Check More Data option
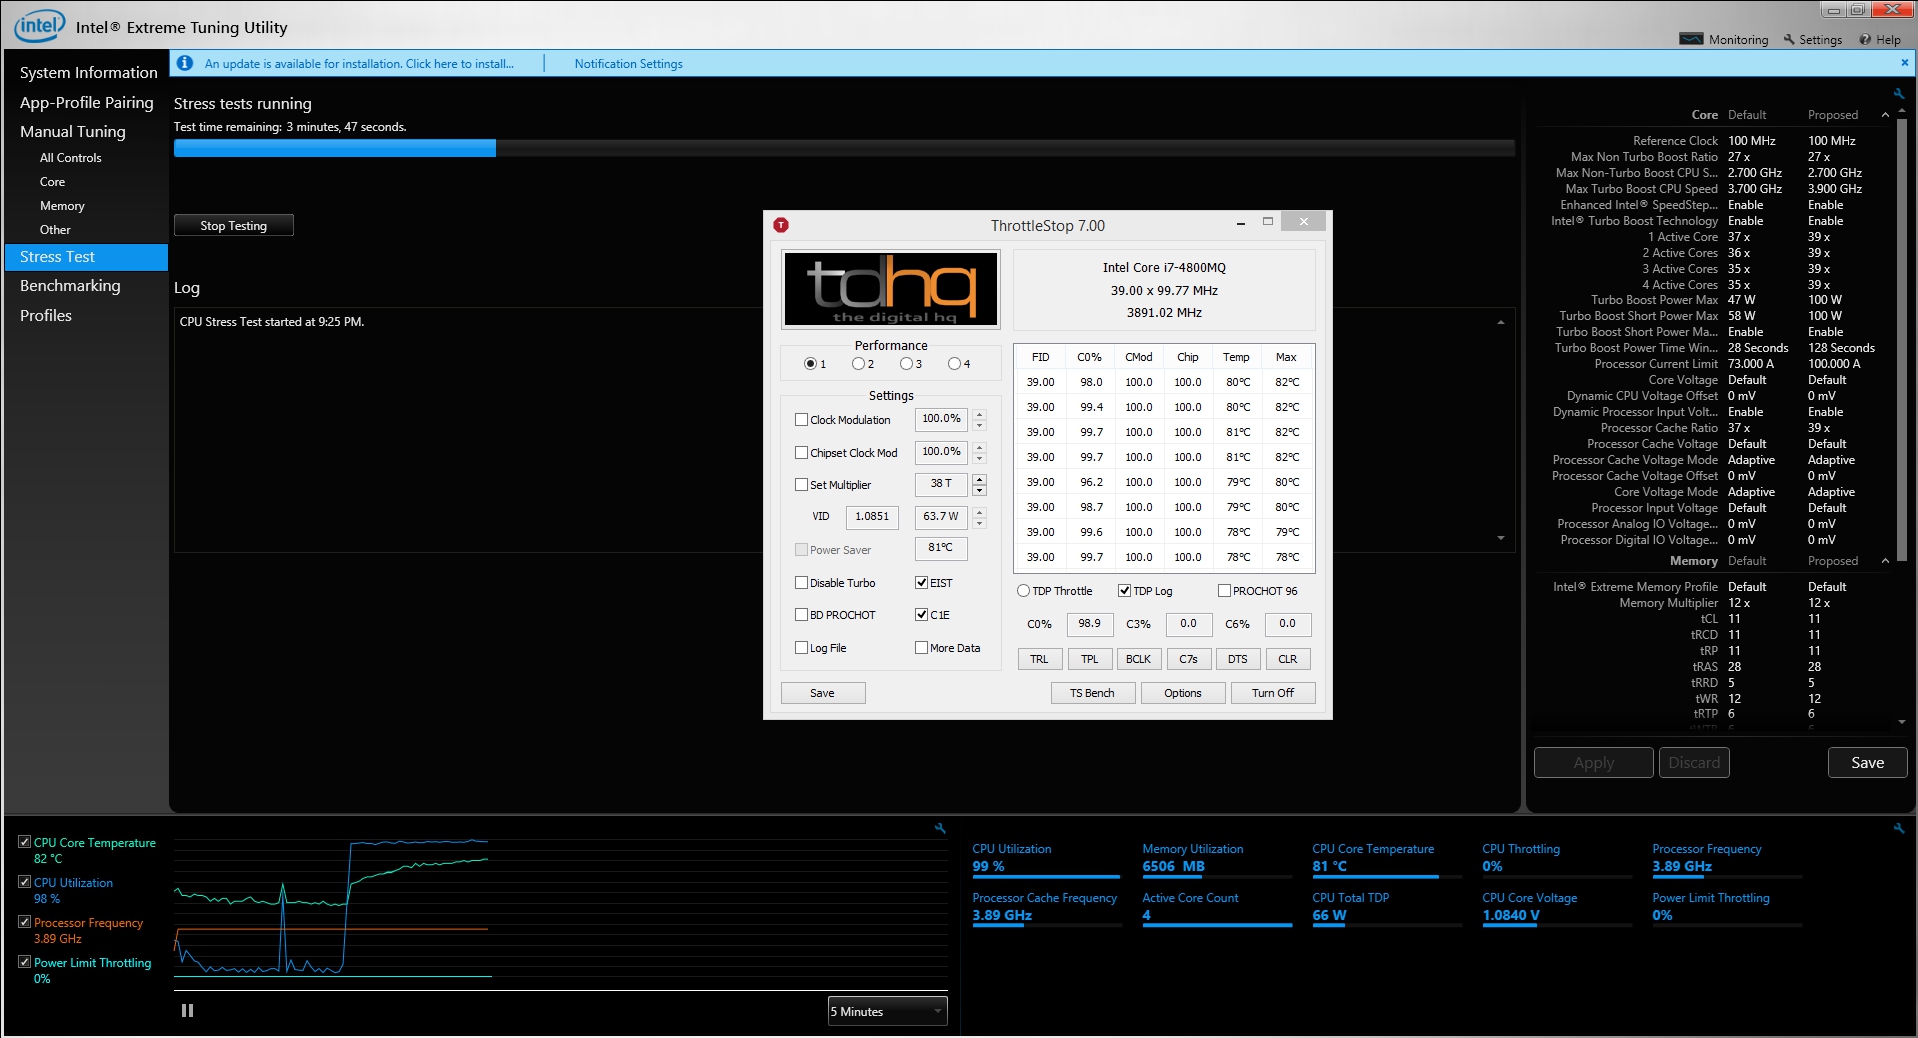This screenshot has width=1918, height=1038. point(921,648)
